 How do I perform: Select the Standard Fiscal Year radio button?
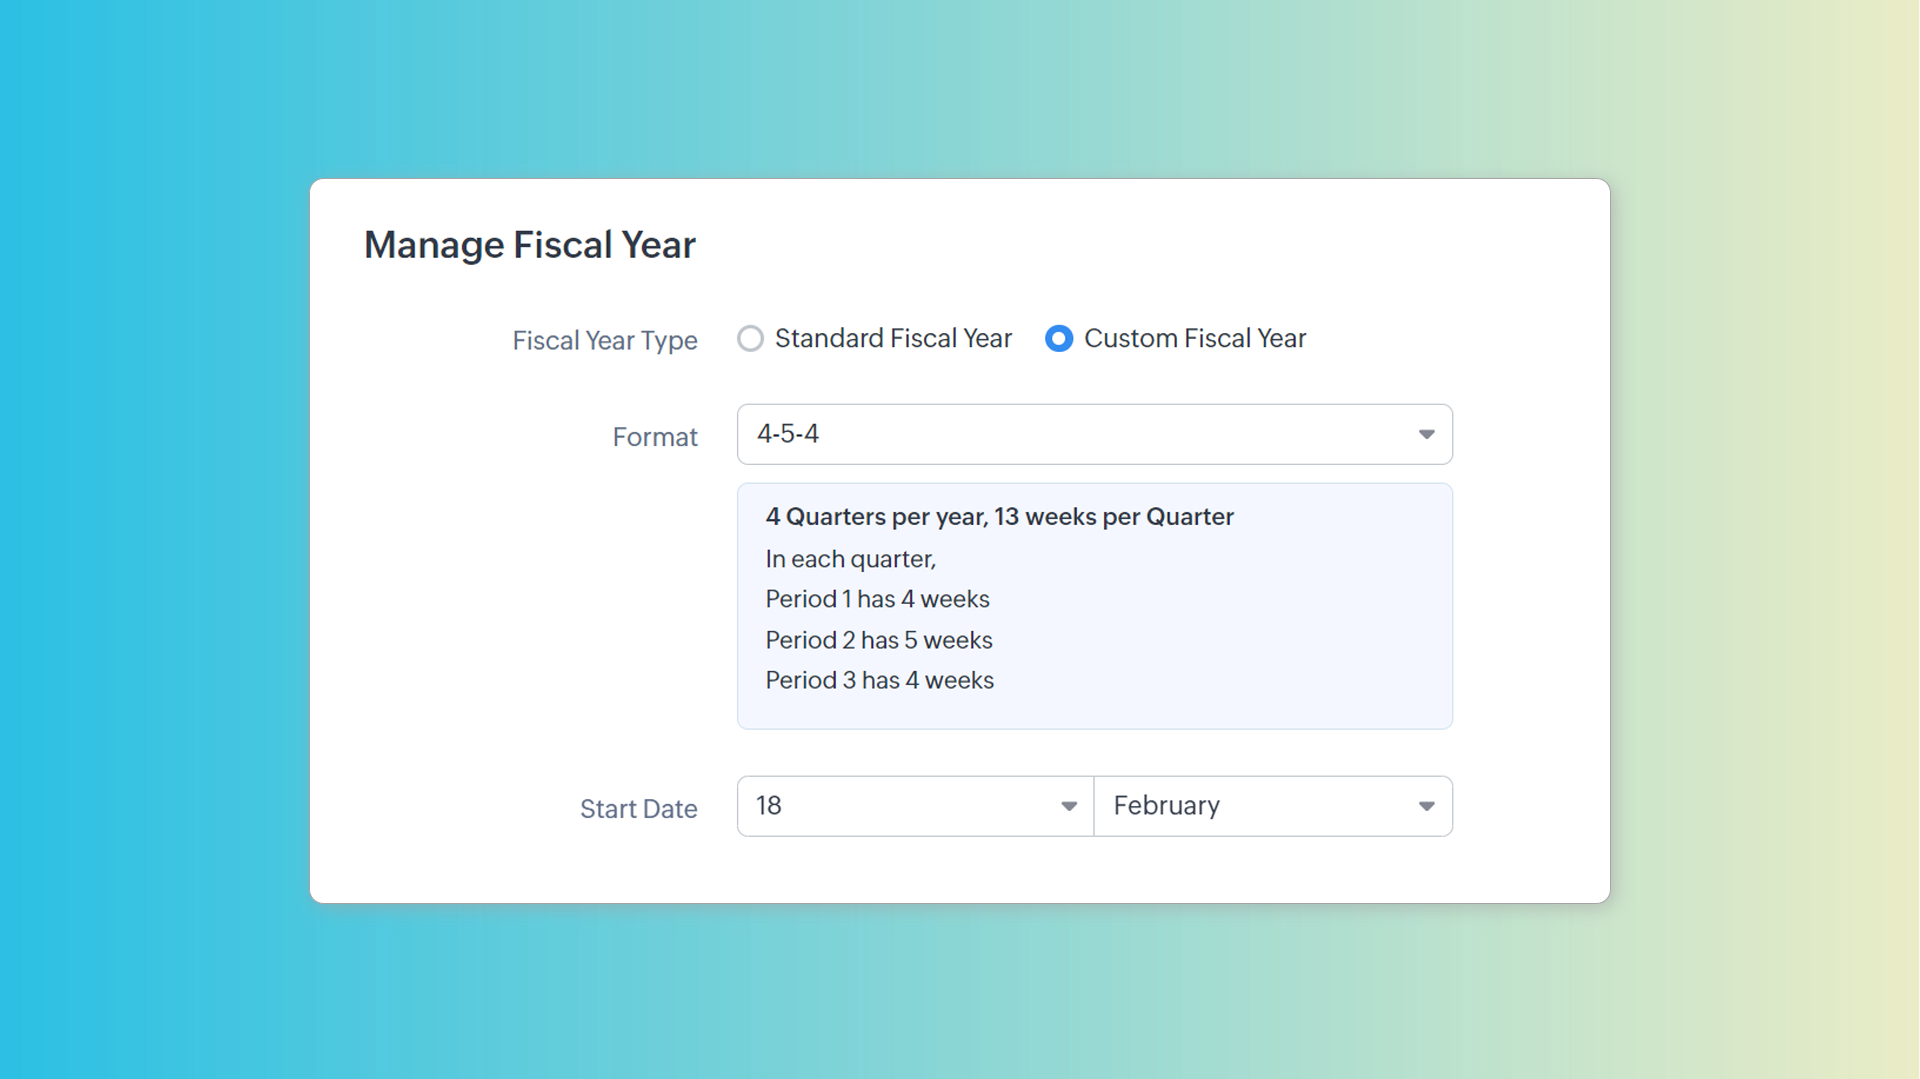pos(750,339)
